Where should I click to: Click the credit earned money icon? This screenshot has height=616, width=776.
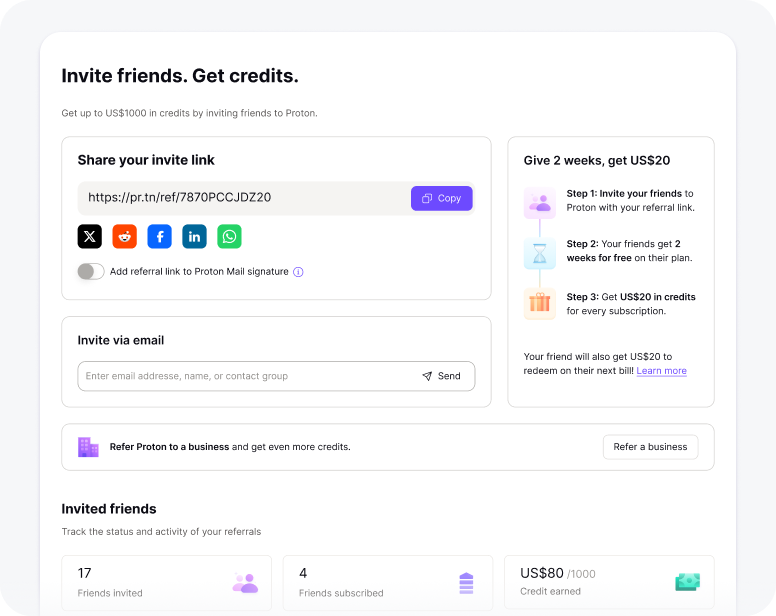pos(687,582)
